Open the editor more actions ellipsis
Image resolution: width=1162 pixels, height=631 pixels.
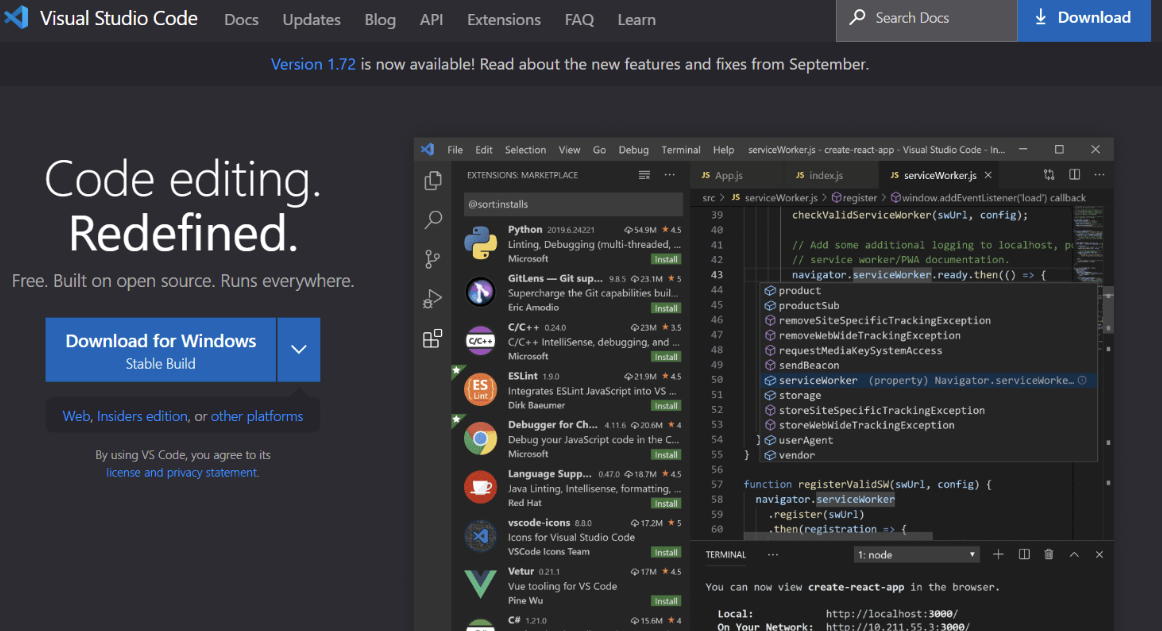pos(1100,175)
